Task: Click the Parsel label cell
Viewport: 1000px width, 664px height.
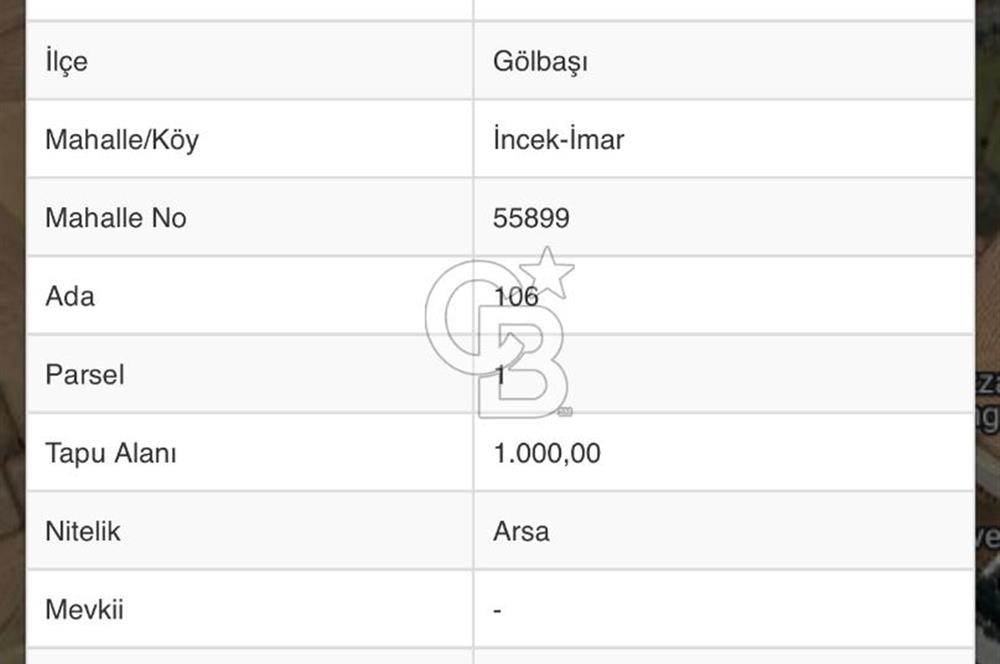Action: tap(250, 374)
